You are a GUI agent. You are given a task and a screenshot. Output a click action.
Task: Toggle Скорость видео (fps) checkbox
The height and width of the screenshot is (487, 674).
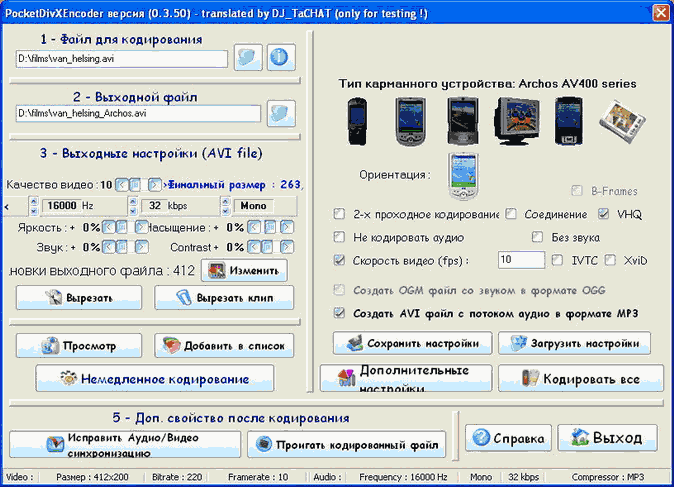click(x=339, y=260)
